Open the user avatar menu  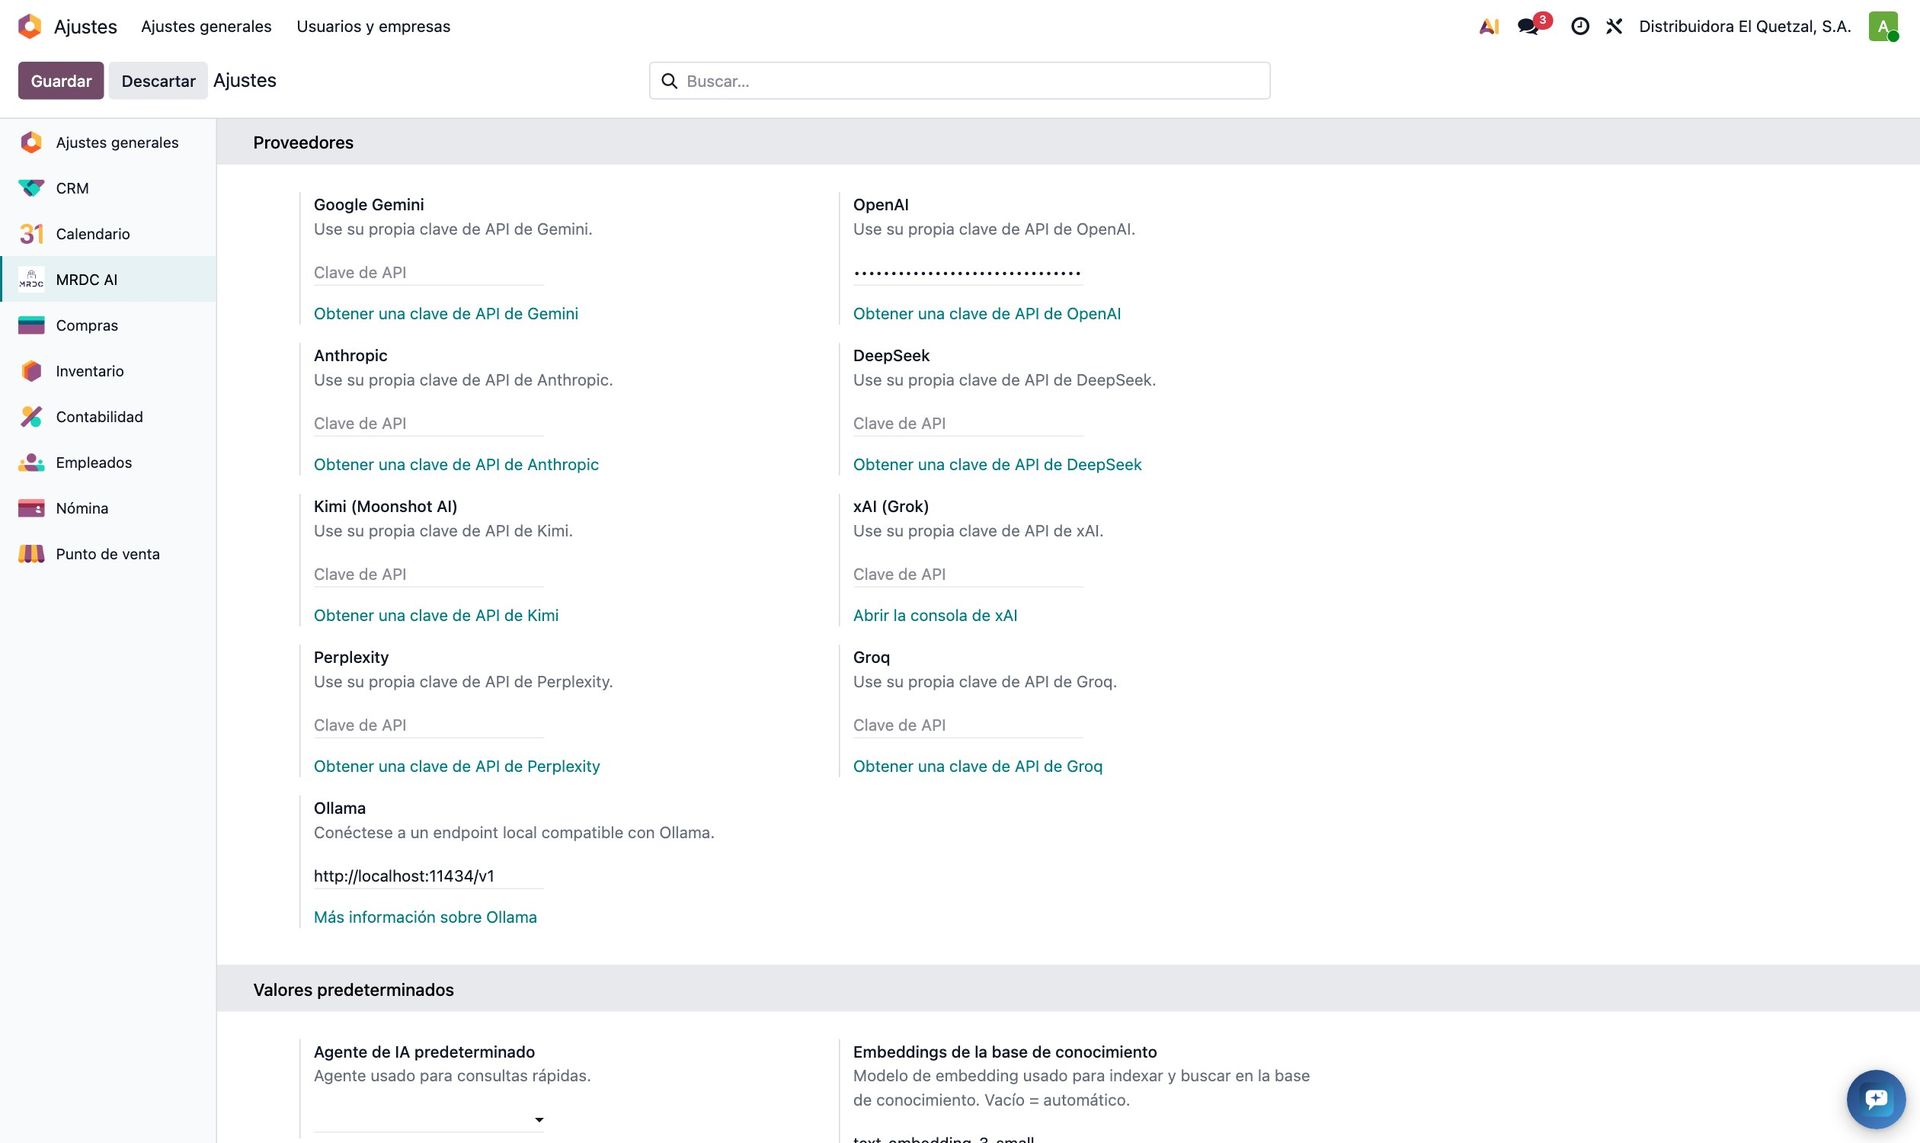point(1883,26)
